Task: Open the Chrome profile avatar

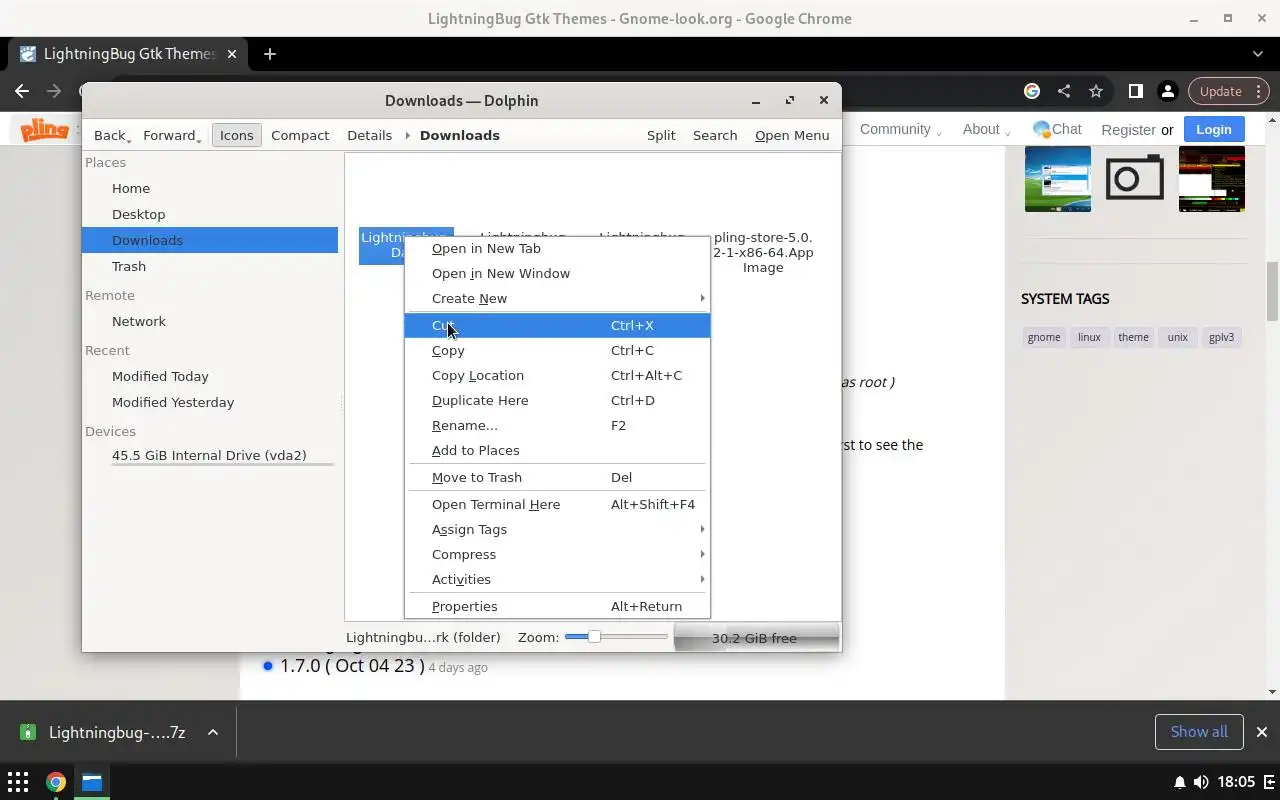Action: 1167,91
